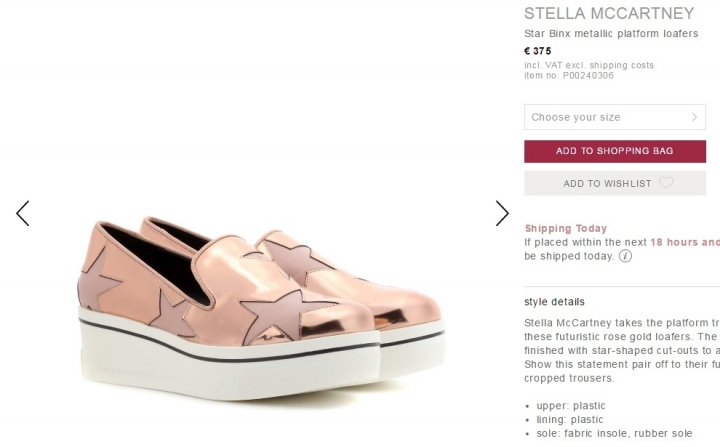The height and width of the screenshot is (447, 720).
Task: Click the incl. VAT excl. shipping costs note
Action: pos(589,65)
